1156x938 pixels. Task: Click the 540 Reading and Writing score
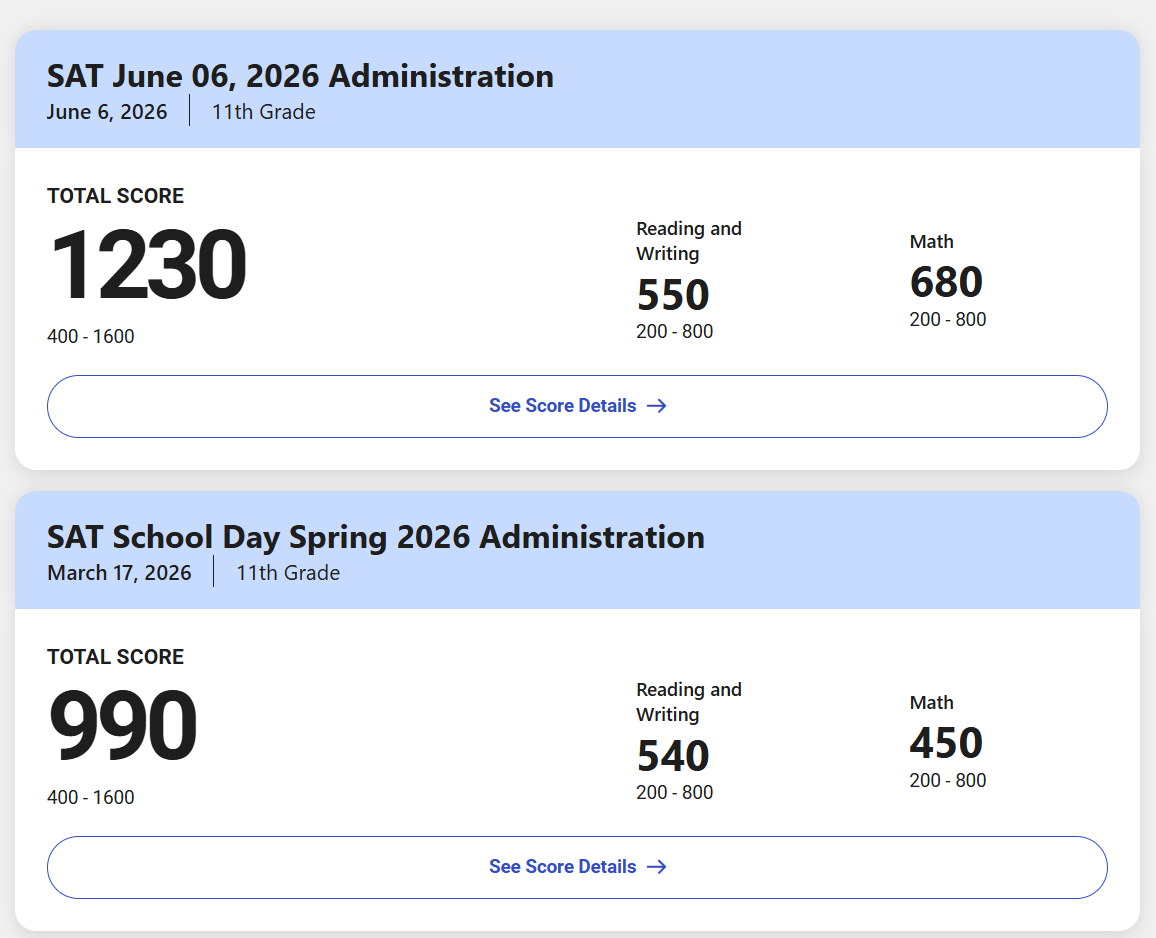click(x=672, y=756)
